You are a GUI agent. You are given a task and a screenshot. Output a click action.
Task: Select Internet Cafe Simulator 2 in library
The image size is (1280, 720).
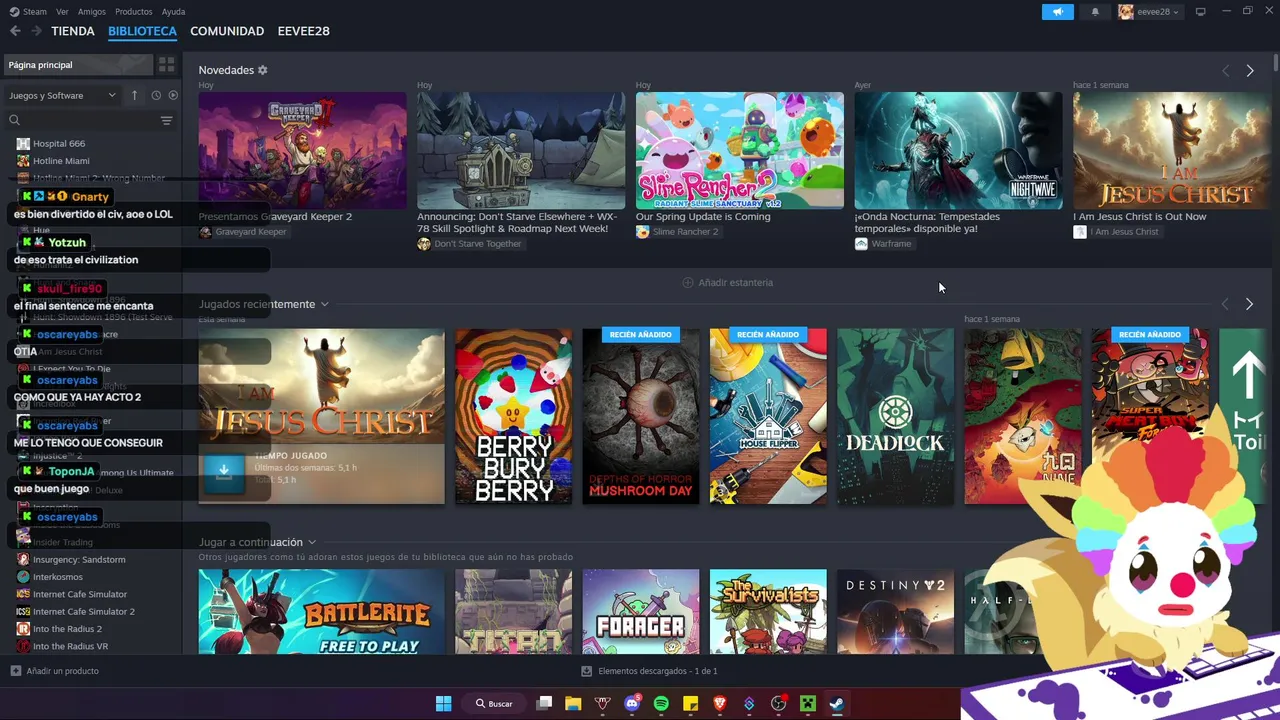click(x=83, y=611)
